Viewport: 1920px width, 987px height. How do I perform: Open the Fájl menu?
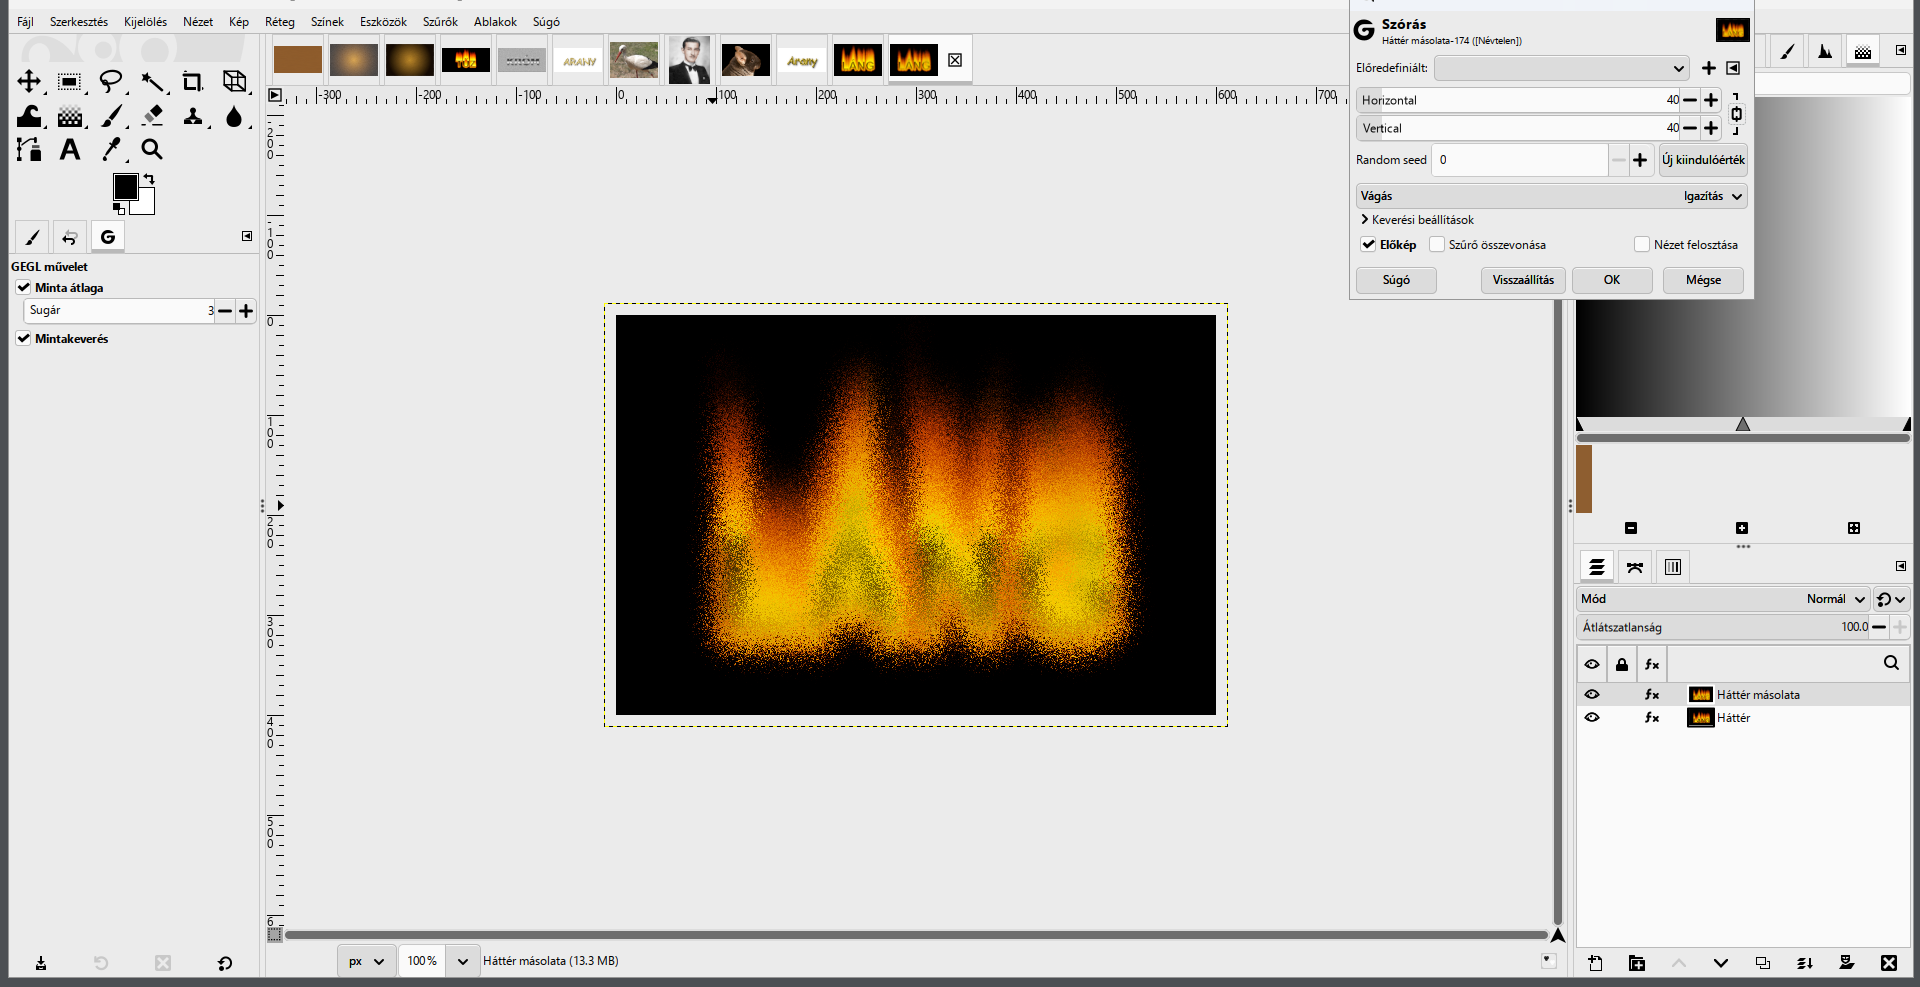[25, 22]
